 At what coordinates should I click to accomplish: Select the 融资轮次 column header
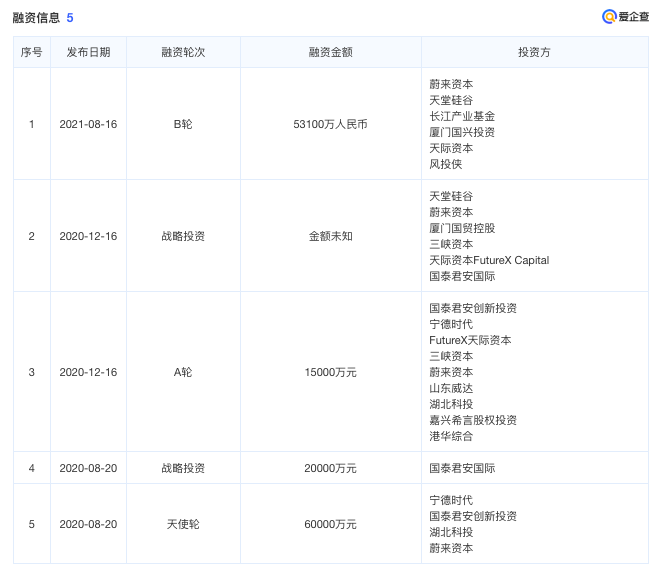pos(183,52)
